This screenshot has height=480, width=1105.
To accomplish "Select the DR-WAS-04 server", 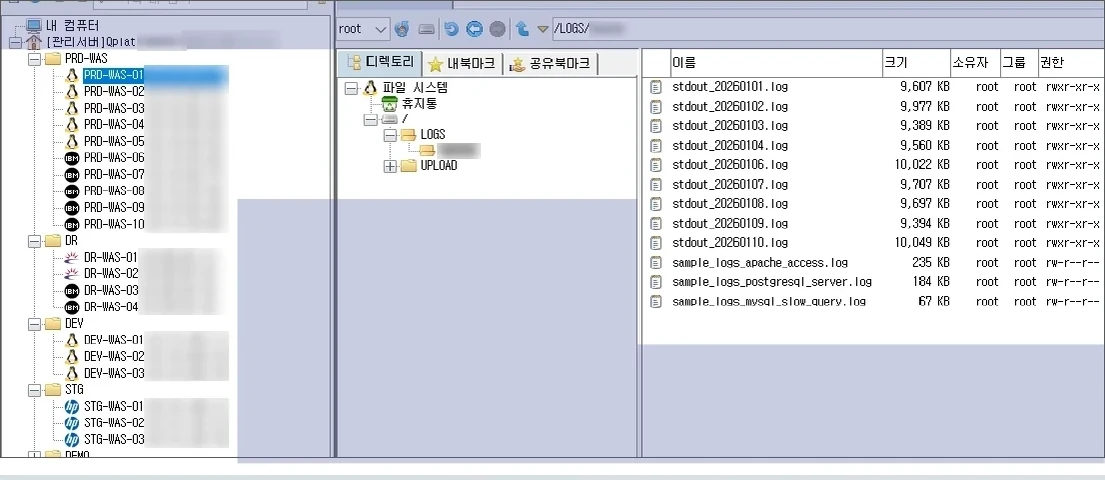I will tap(111, 307).
